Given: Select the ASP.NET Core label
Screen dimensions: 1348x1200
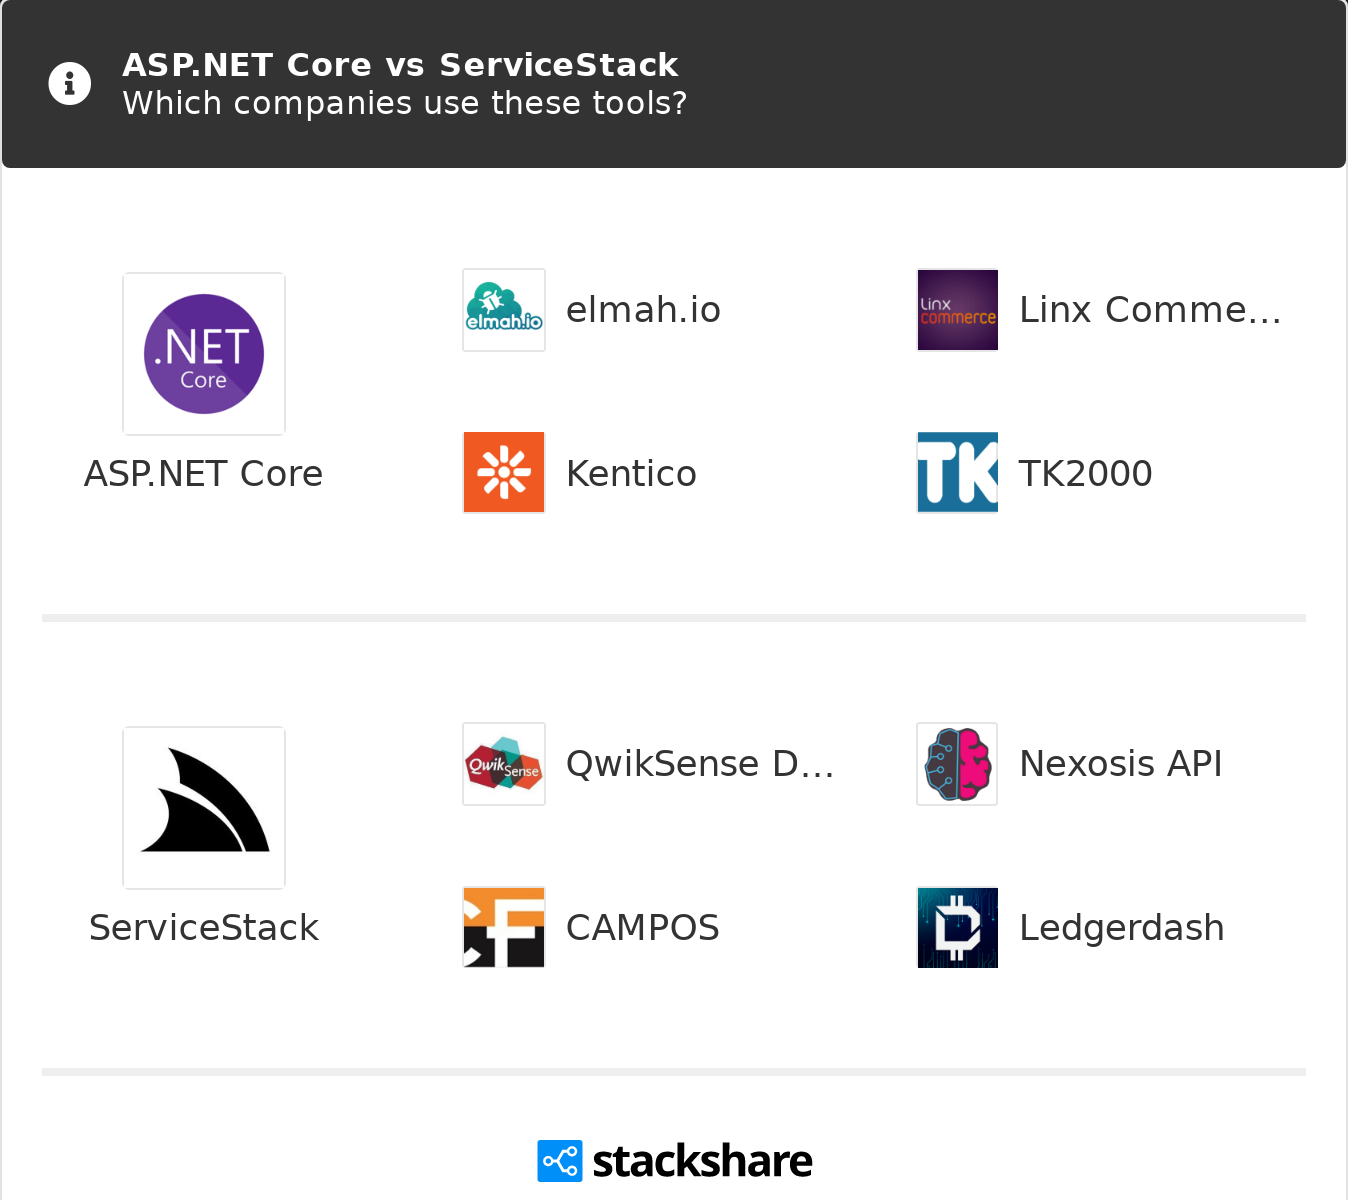Looking at the screenshot, I should point(204,474).
